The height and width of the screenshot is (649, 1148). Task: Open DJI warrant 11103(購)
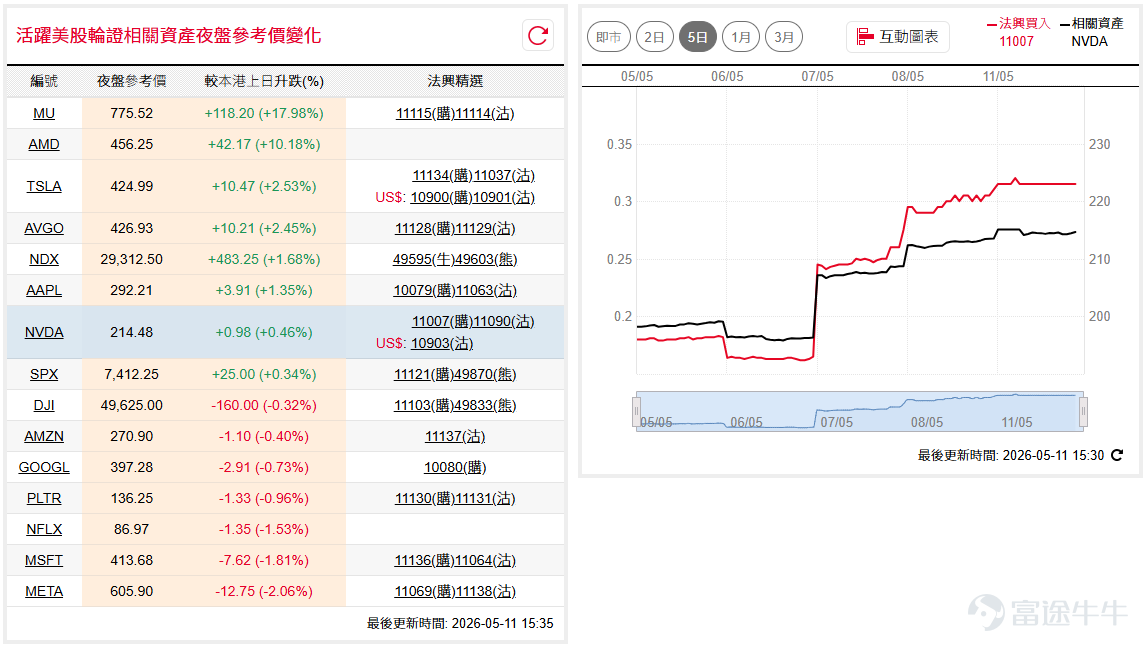(425, 405)
